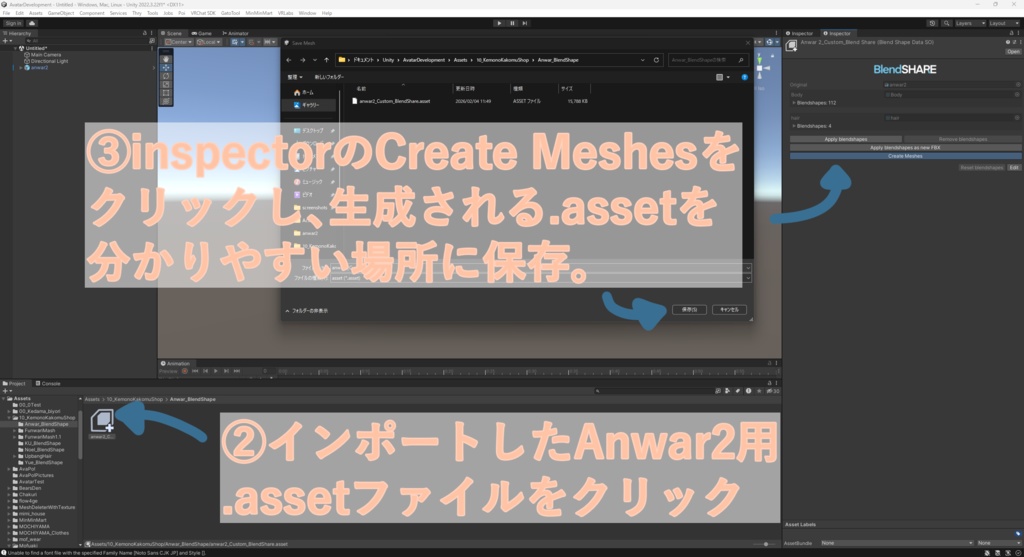Viewport: 1024px width, 557px height.
Task: Select the Move tool in Scene view
Action: click(166, 68)
